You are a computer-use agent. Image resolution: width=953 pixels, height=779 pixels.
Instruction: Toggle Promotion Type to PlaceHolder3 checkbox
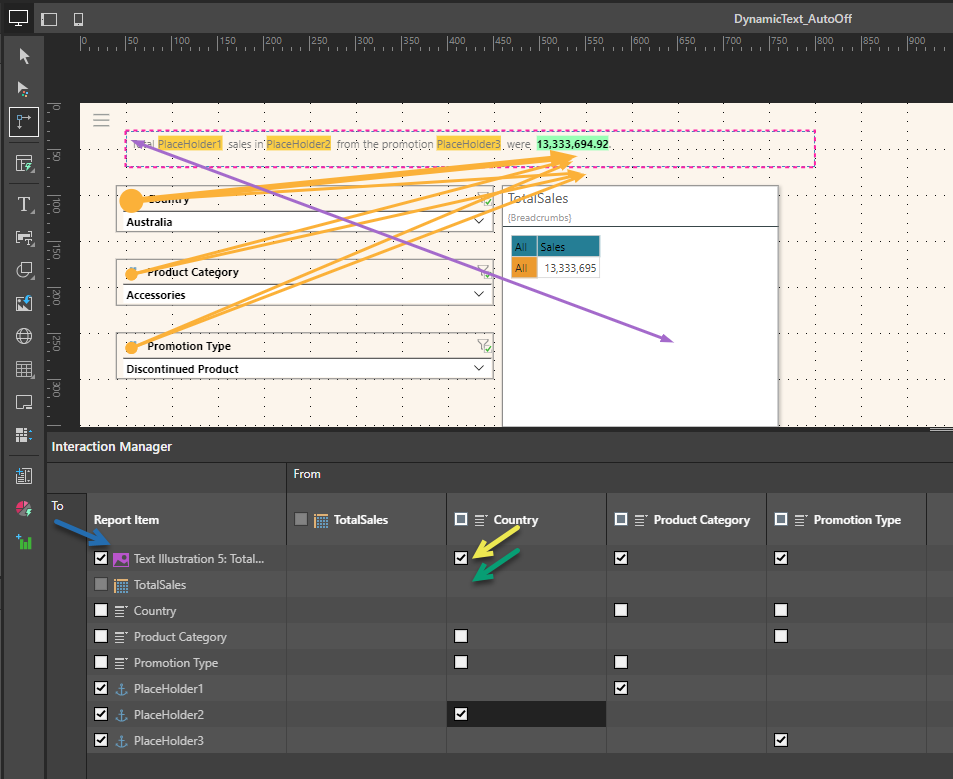click(781, 740)
